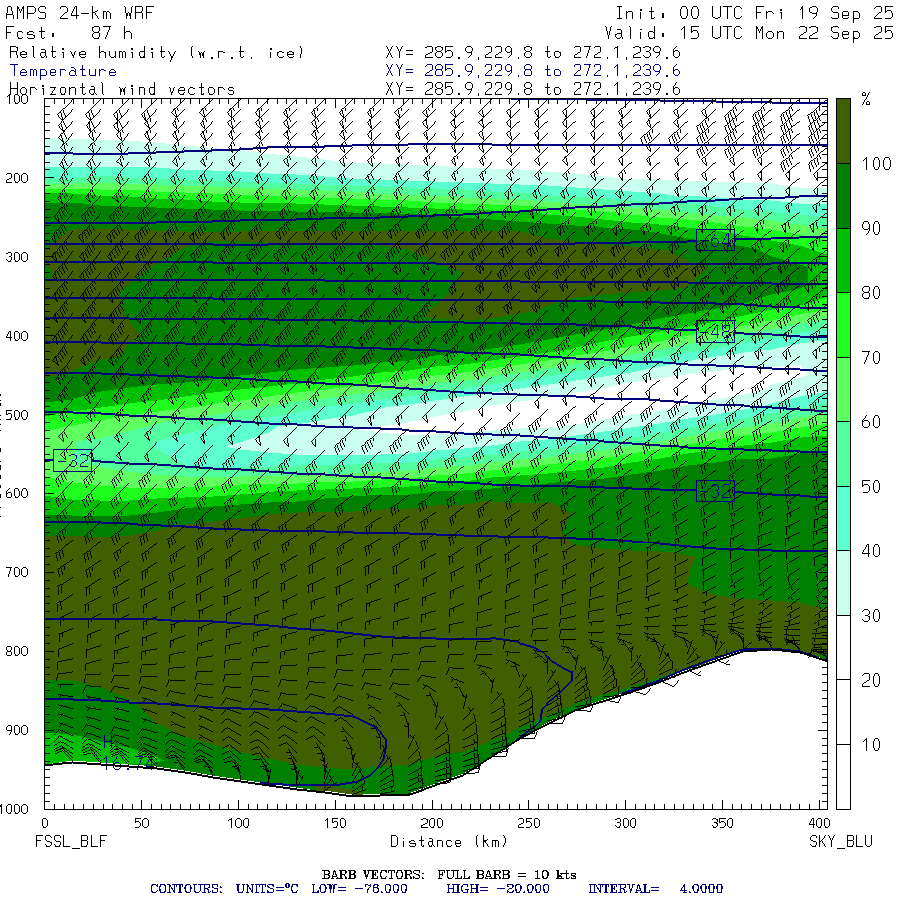This screenshot has height=900, width=900.
Task: Click the XY coordinates beside Relative humidity
Action: (x=533, y=53)
